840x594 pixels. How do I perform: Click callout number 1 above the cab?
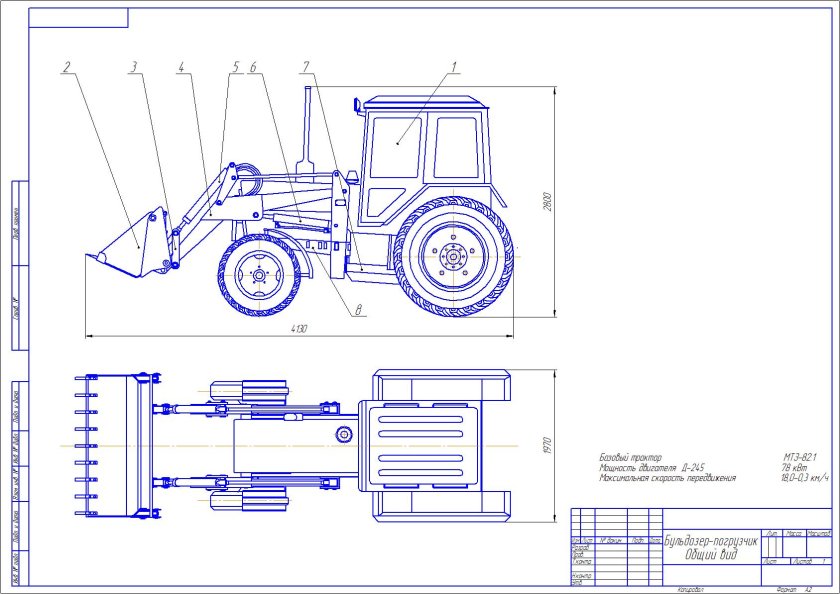click(453, 68)
